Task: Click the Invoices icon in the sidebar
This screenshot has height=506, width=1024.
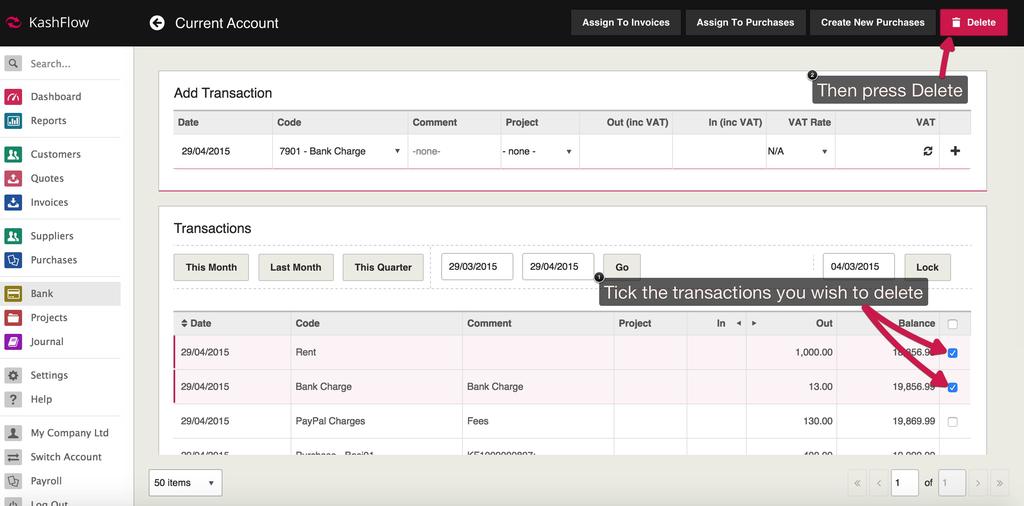Action: coord(13,203)
